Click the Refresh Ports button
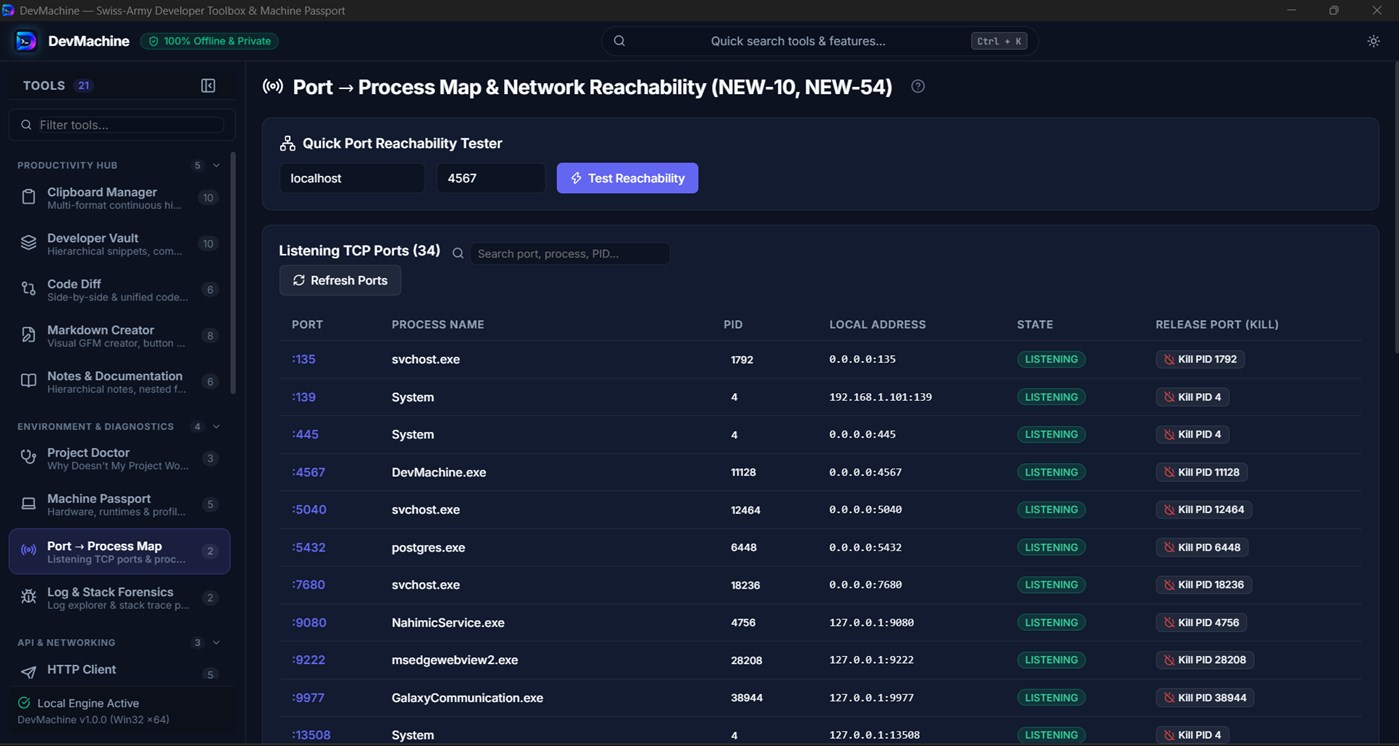This screenshot has height=746, width=1399. 340,280
